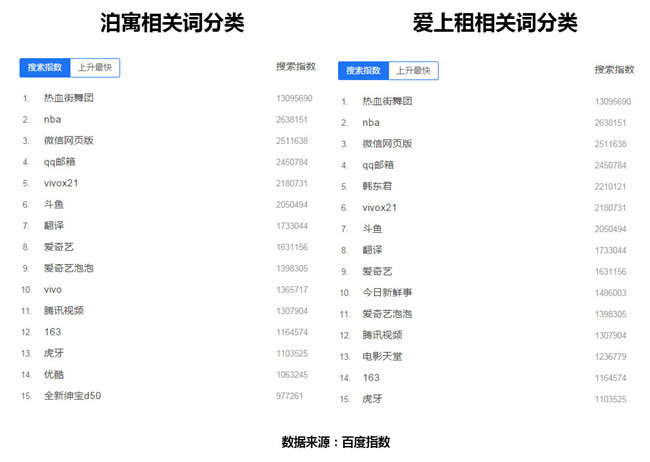Select vivox21 ranked 5 in 泊寓 list
The height and width of the screenshot is (462, 650).
pos(61,183)
